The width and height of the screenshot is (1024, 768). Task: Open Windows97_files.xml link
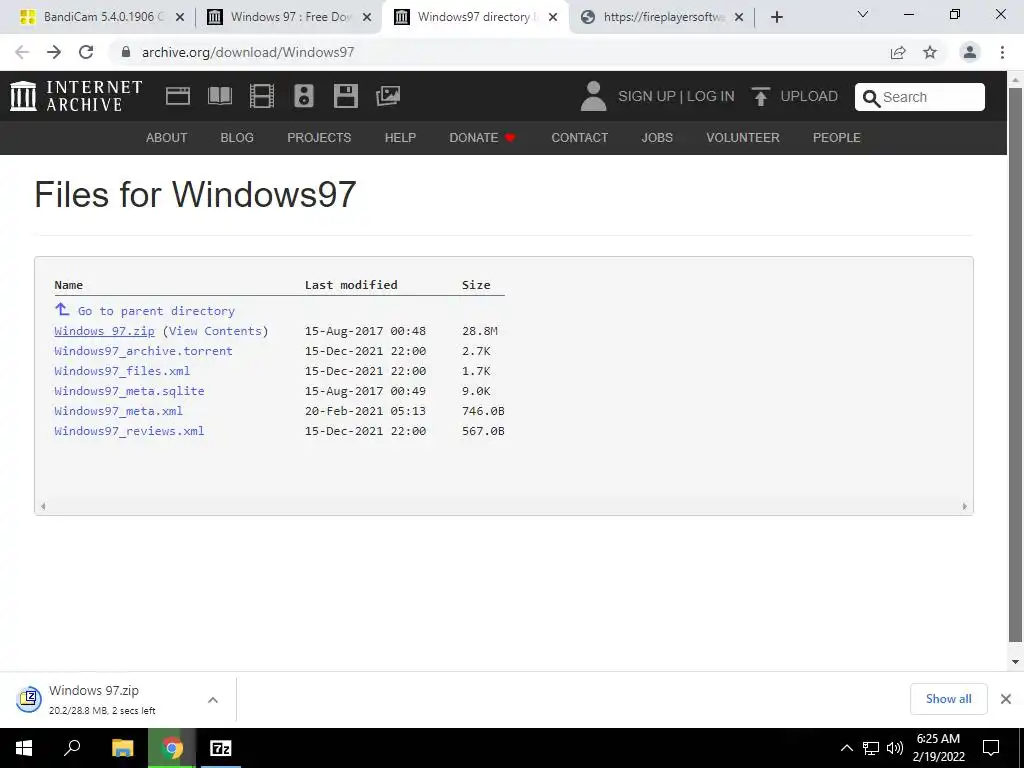point(122,371)
